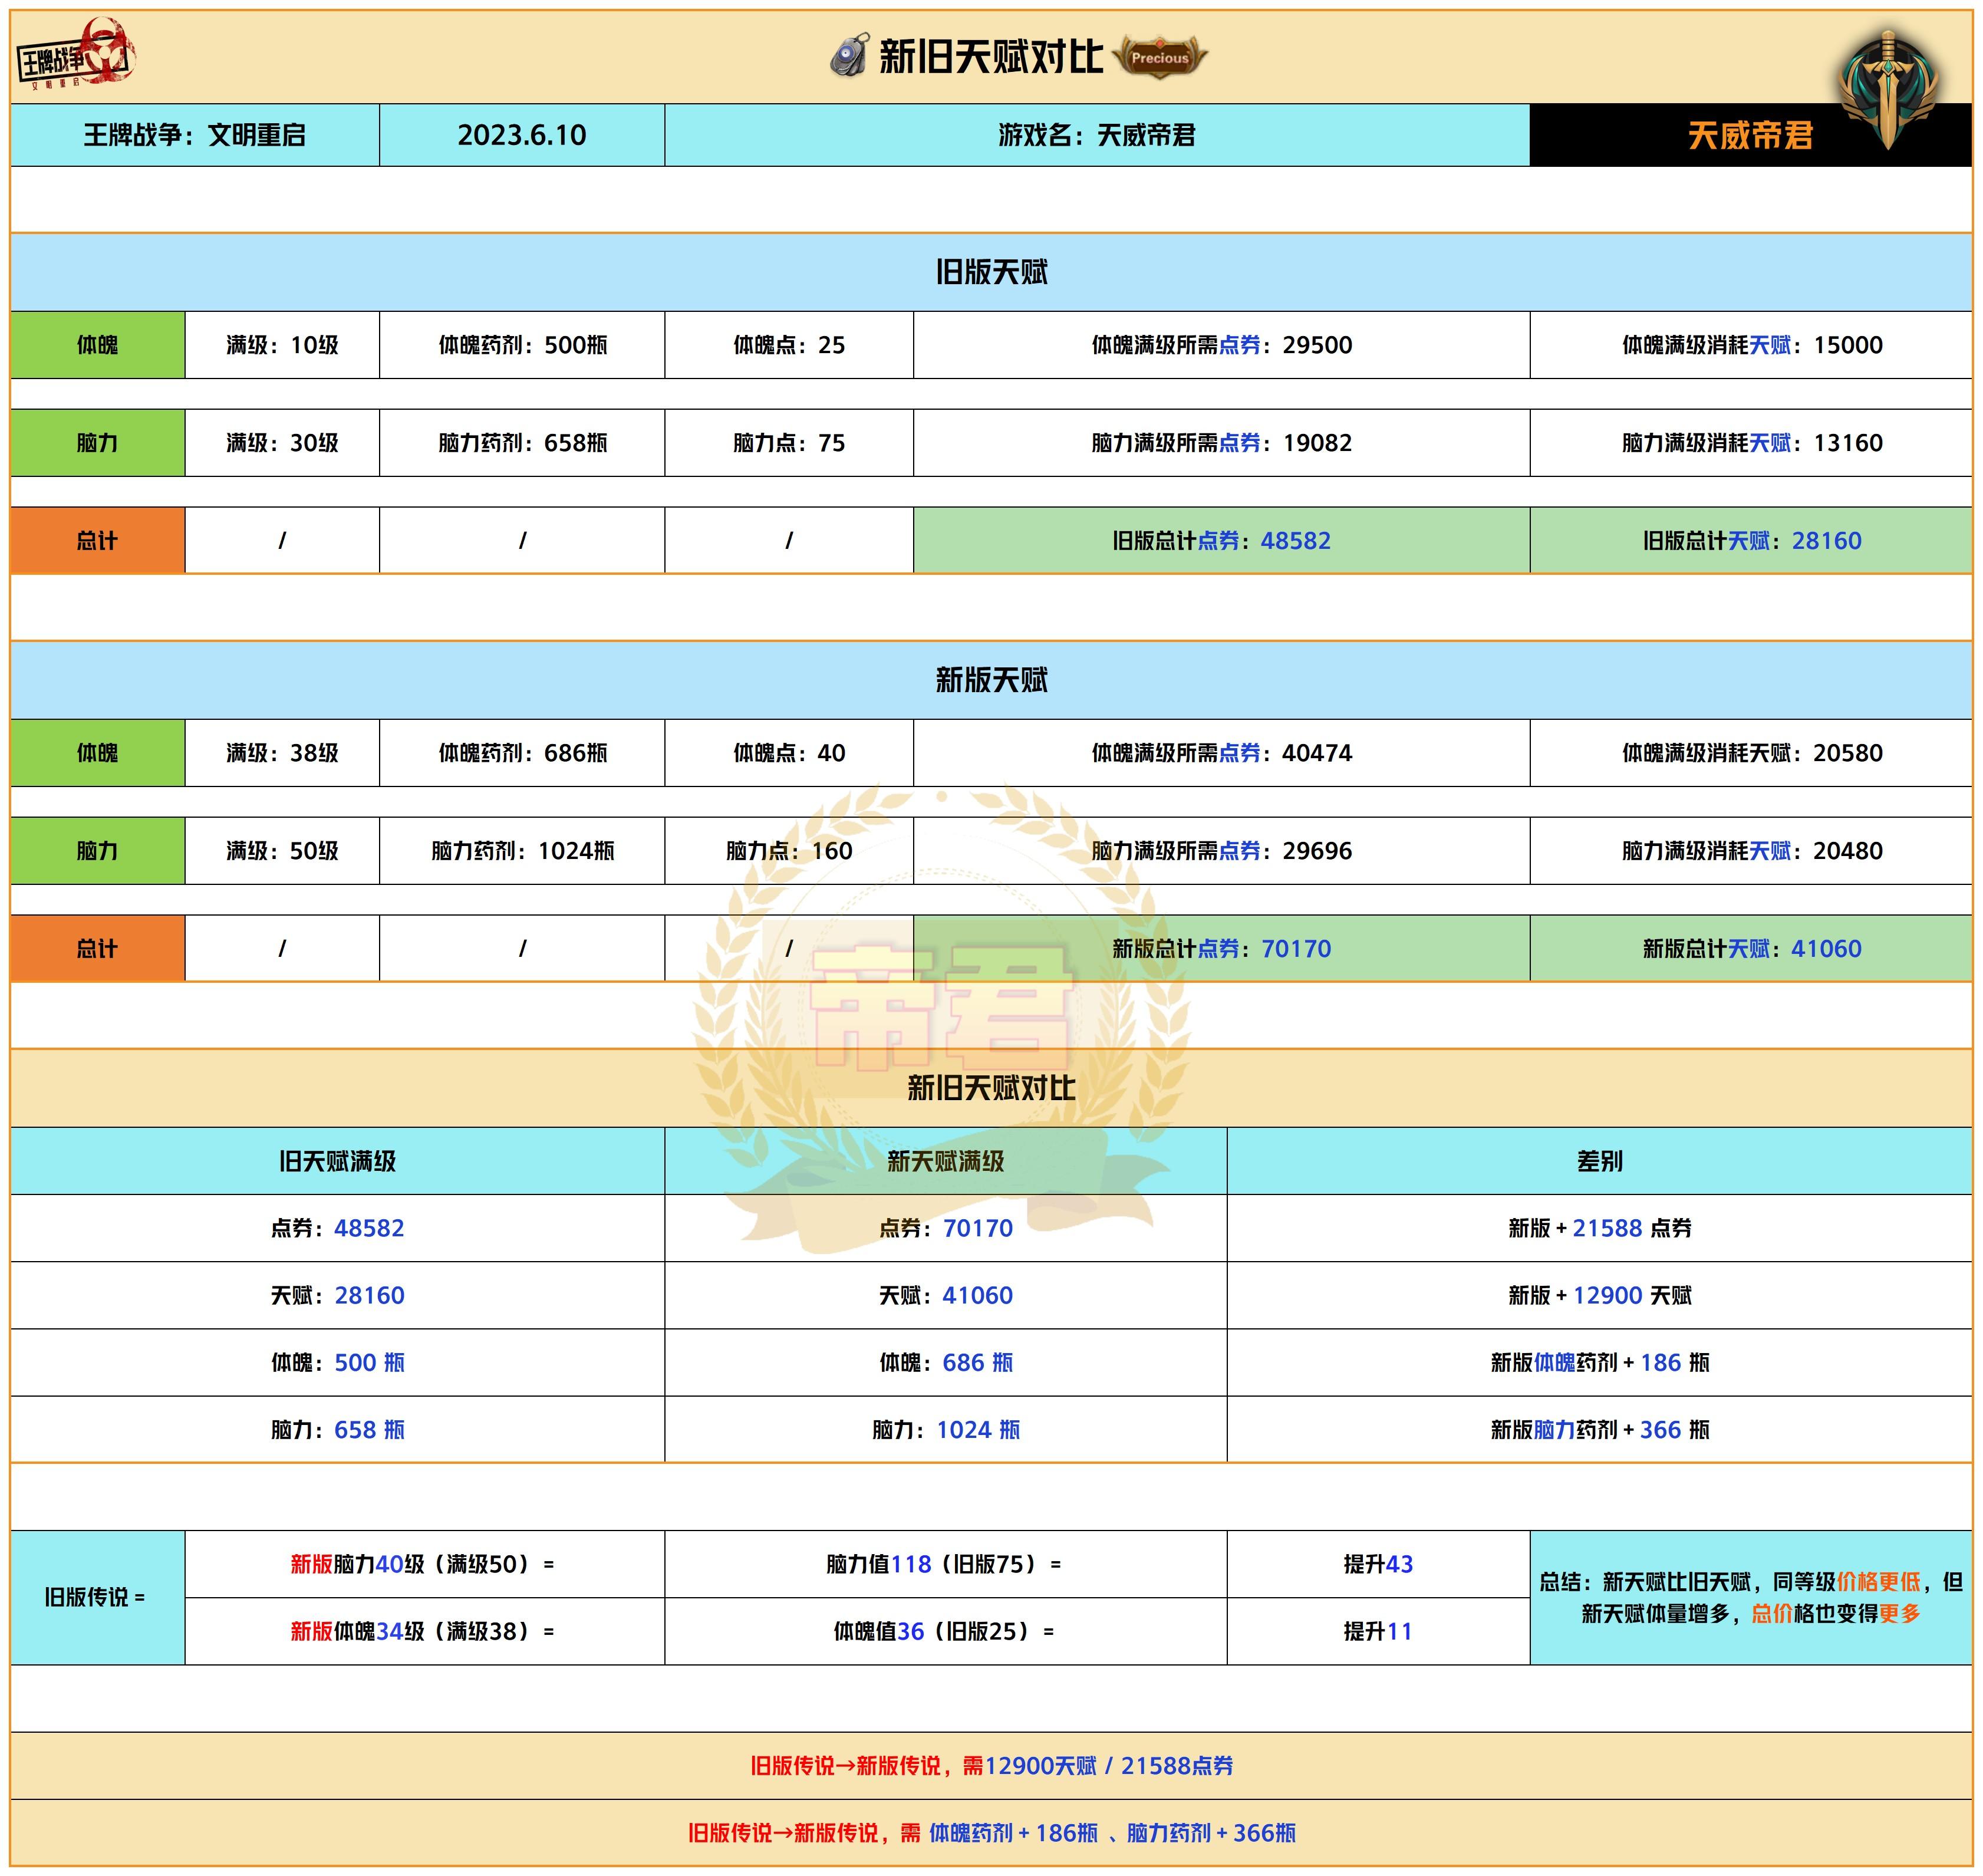Select cell 体魄：500 瓶
This screenshot has height=1876, width=1983.
click(337, 1362)
